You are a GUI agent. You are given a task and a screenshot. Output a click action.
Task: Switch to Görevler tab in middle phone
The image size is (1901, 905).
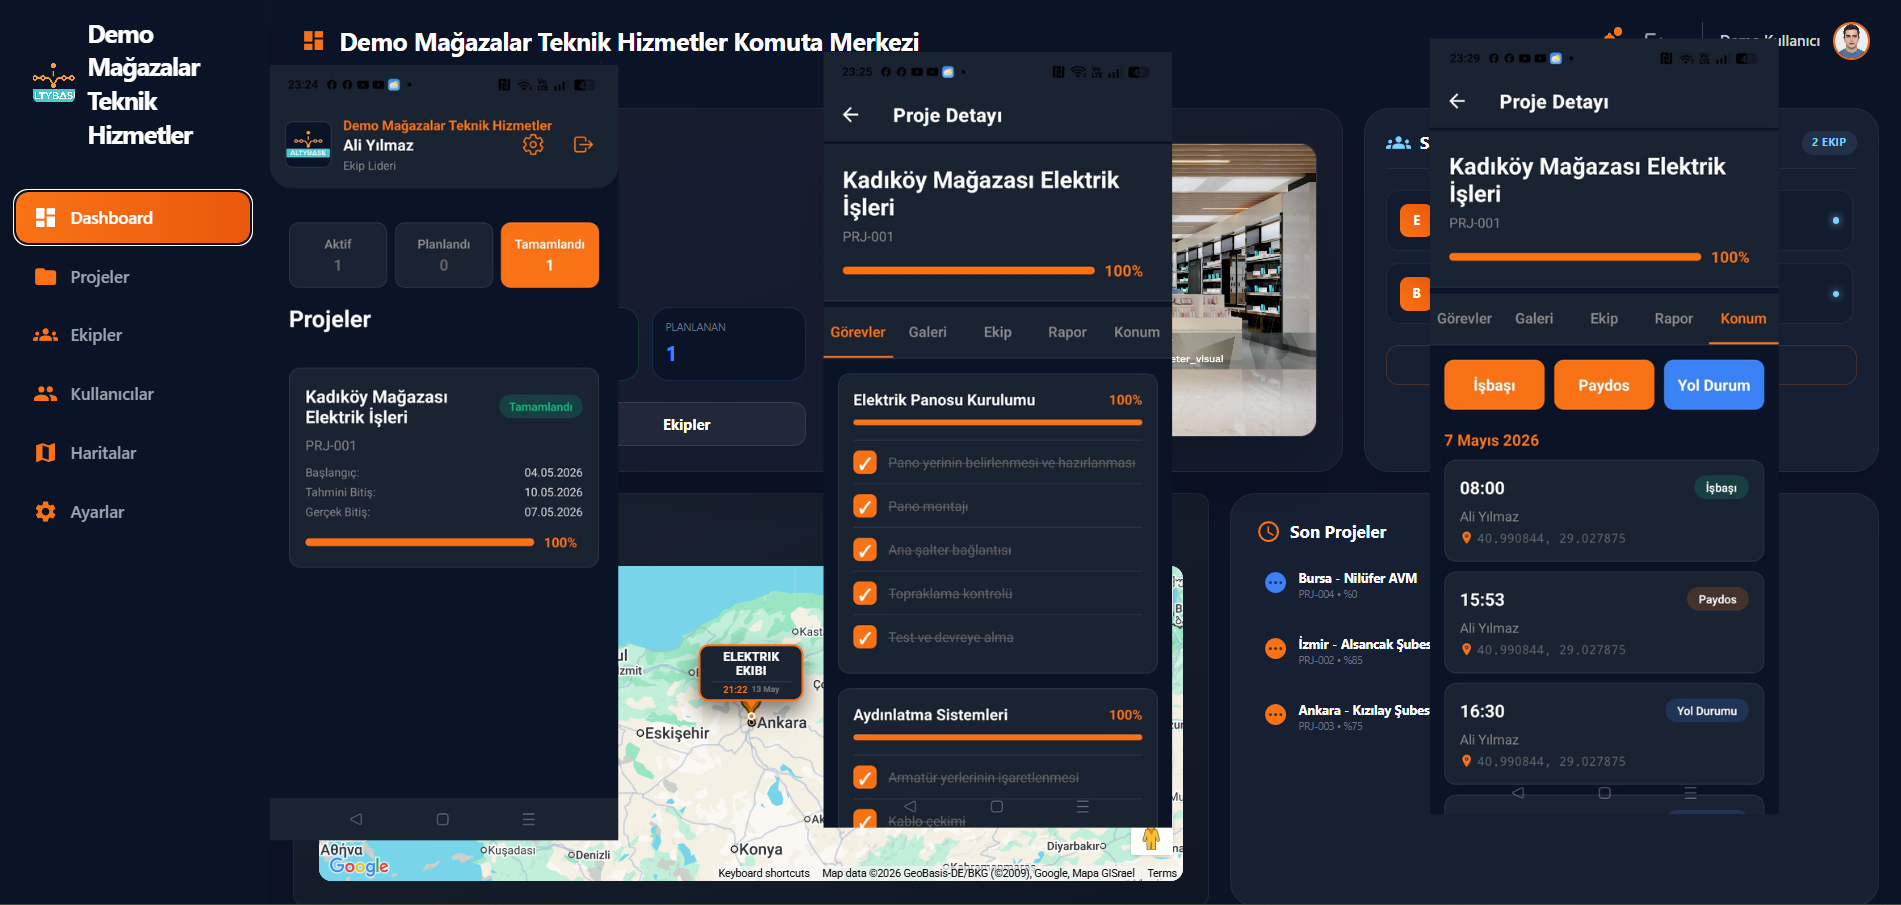click(x=858, y=332)
